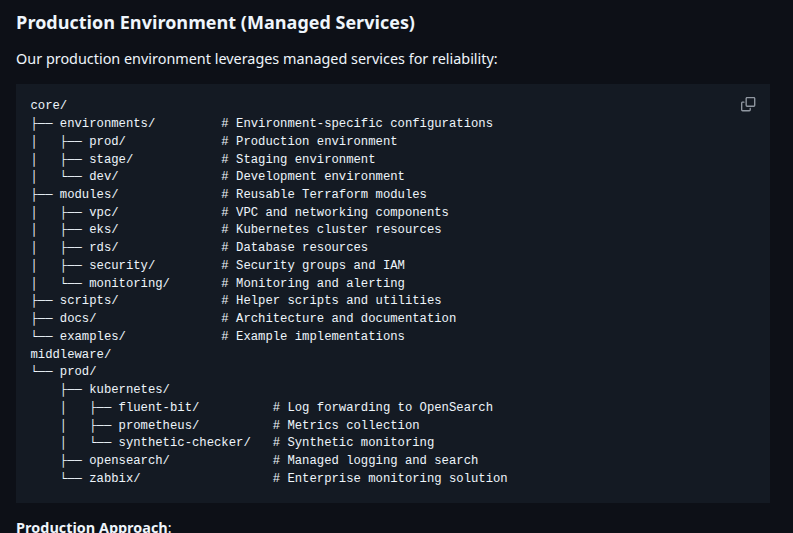Click the 'dev/' directory text

(x=104, y=176)
